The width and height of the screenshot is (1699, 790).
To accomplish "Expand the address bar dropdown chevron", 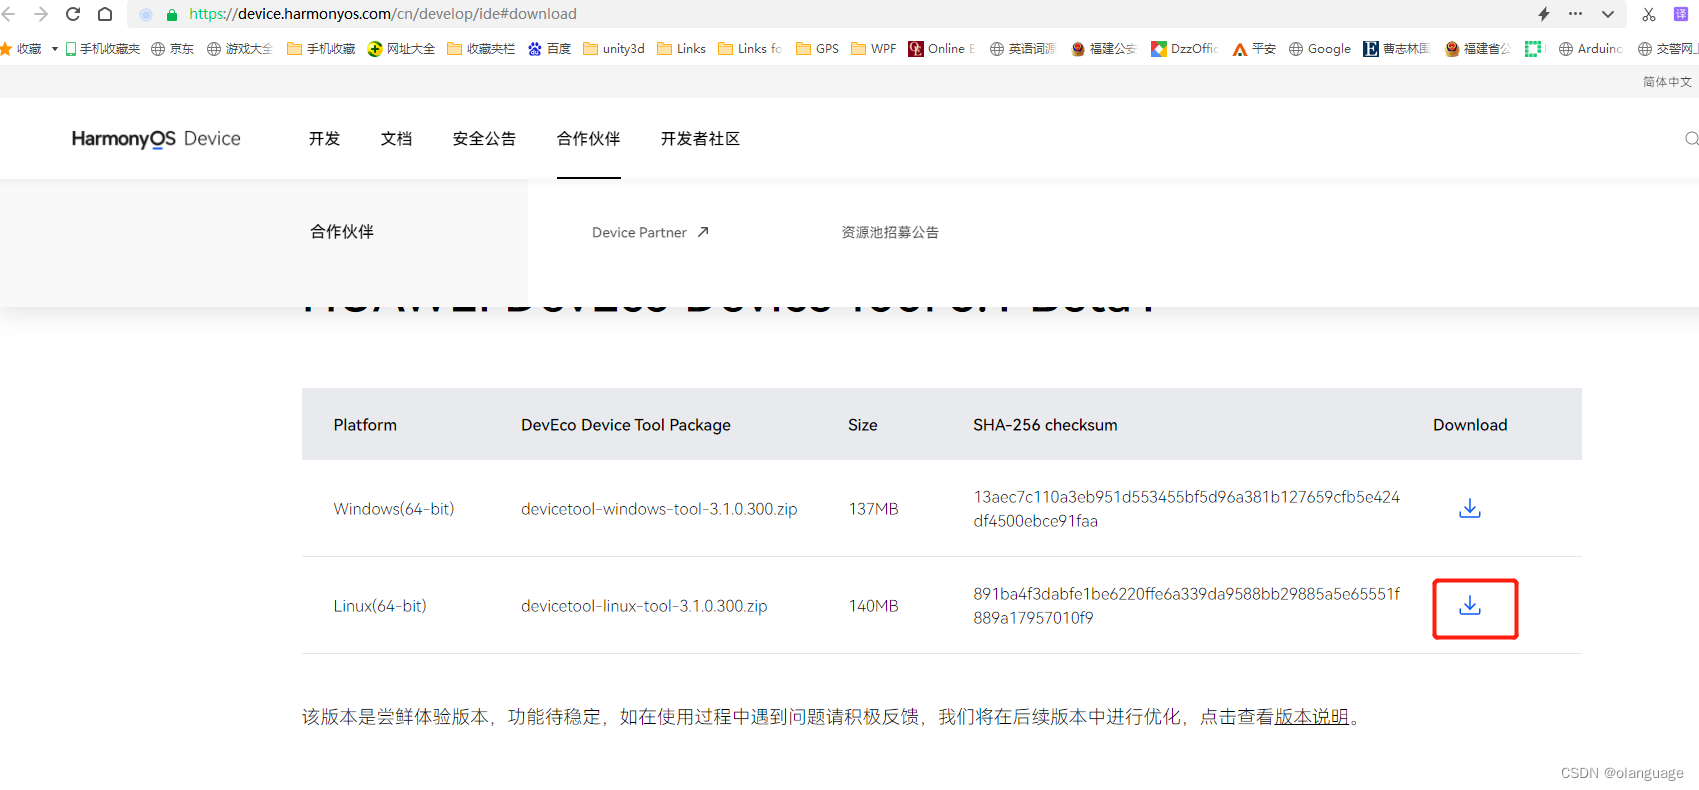I will [x=1608, y=14].
